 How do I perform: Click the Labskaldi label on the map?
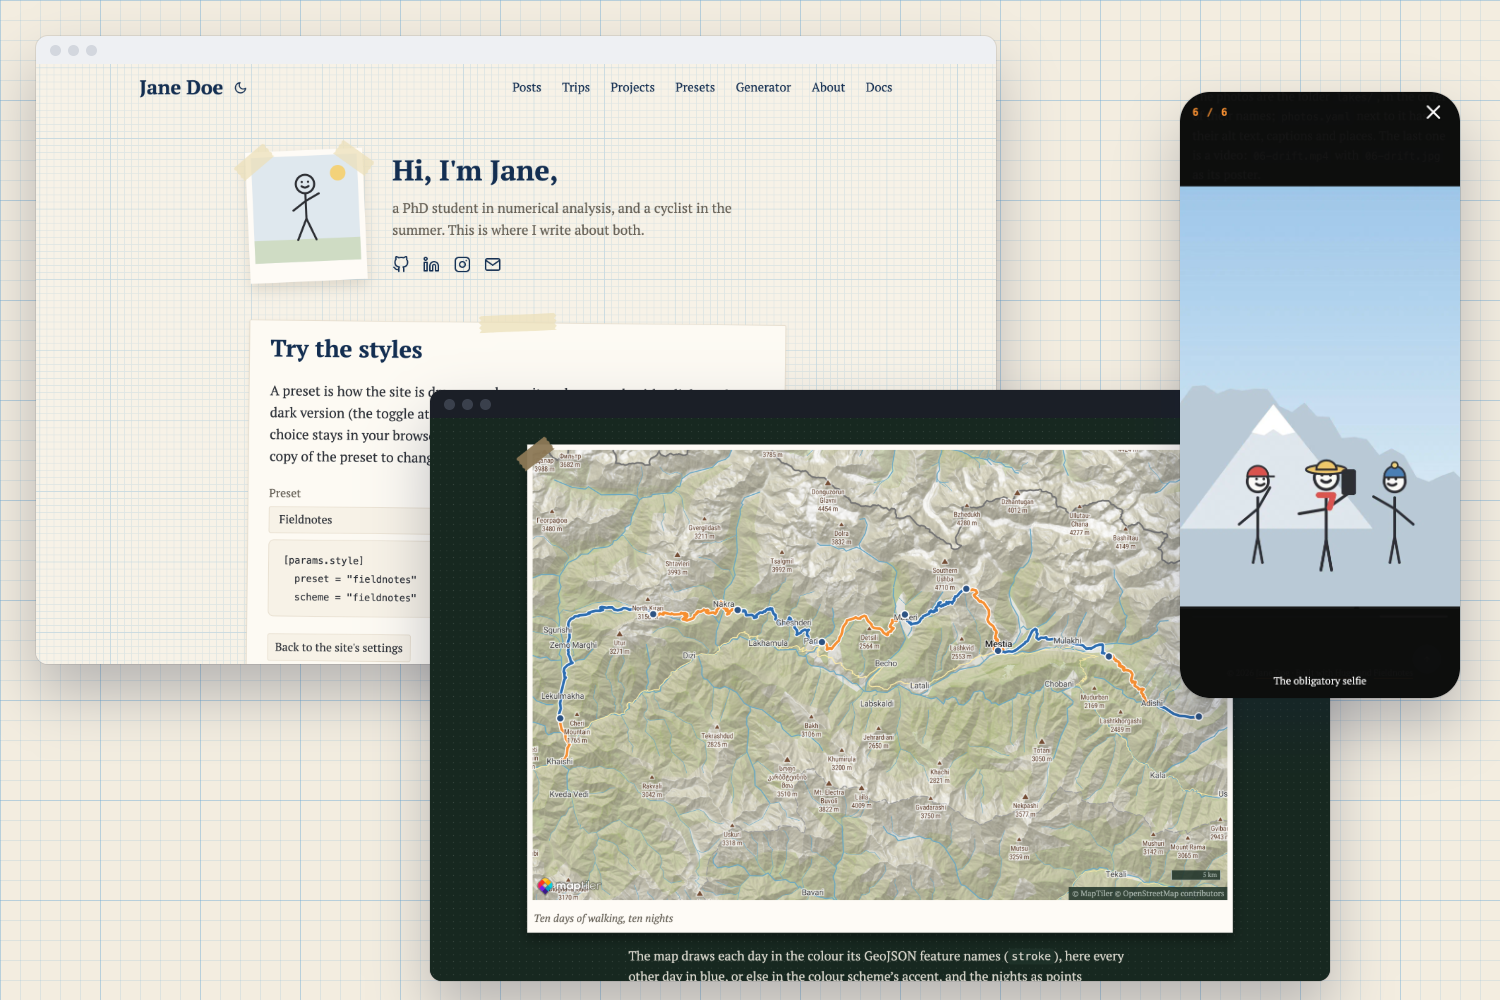[877, 704]
